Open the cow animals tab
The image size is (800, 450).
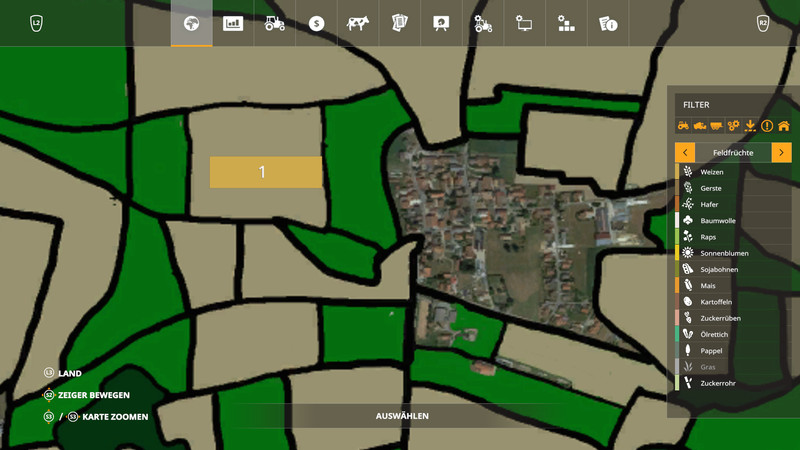point(358,23)
